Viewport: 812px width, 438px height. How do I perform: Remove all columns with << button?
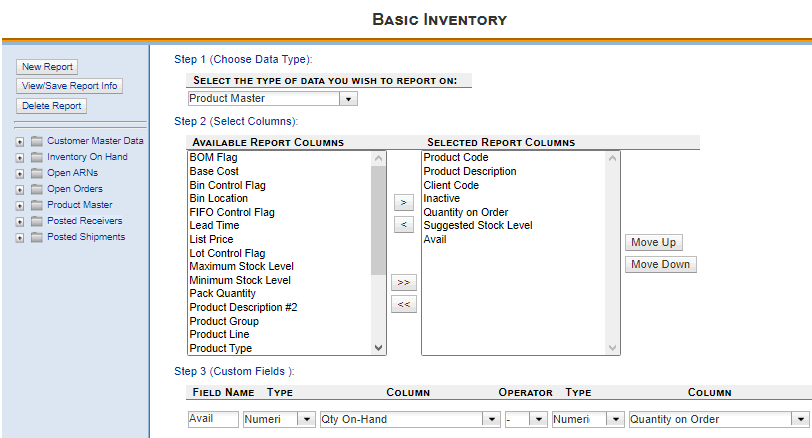[x=403, y=304]
